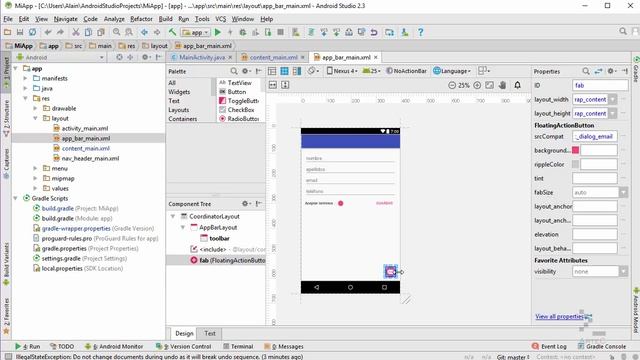Image resolution: width=640 pixels, height=360 pixels.
Task: Open the API 25 version dropdown
Action: click(x=371, y=71)
